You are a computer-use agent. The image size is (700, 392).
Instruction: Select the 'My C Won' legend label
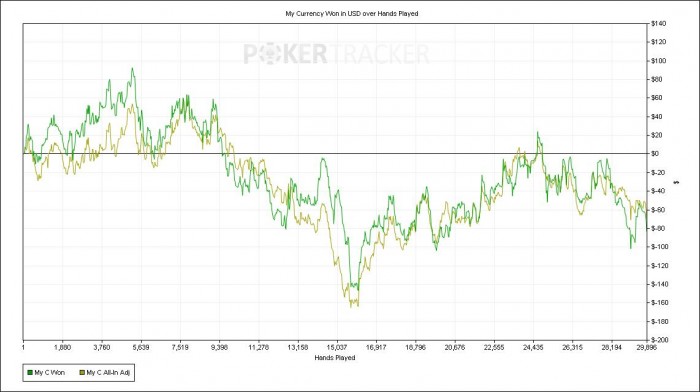tap(50, 372)
